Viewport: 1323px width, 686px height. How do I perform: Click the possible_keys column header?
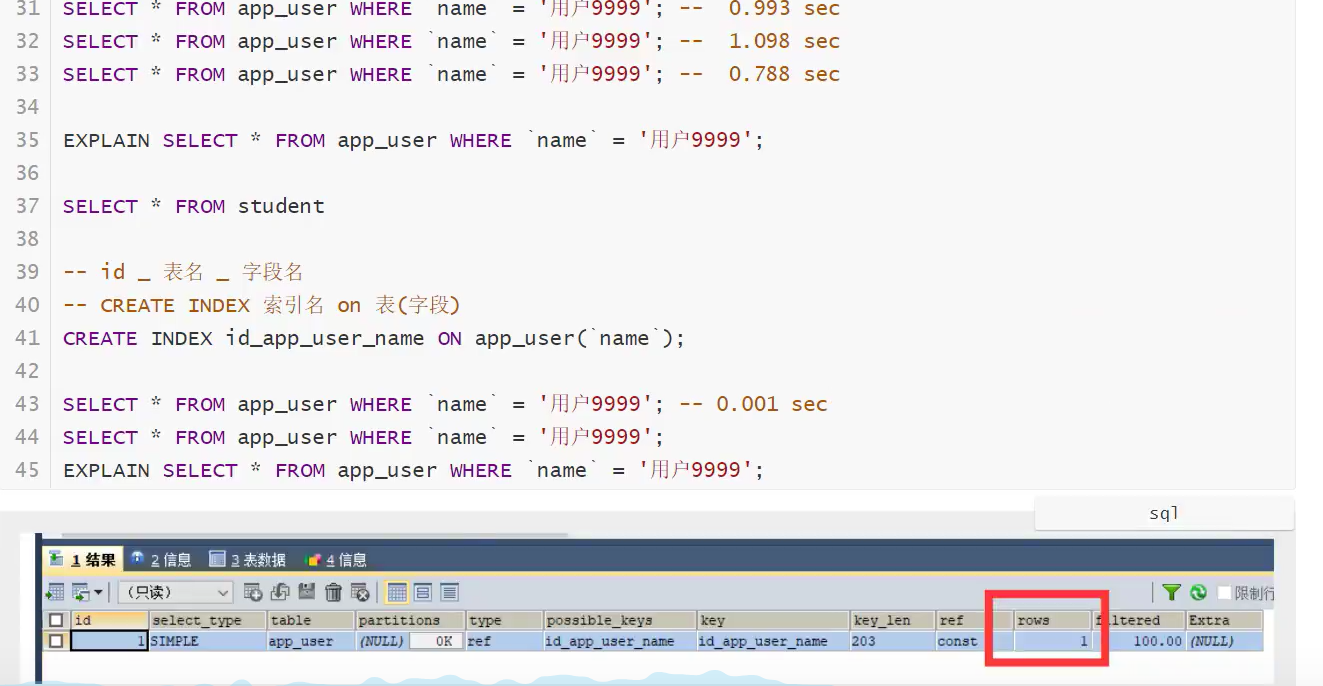620,620
